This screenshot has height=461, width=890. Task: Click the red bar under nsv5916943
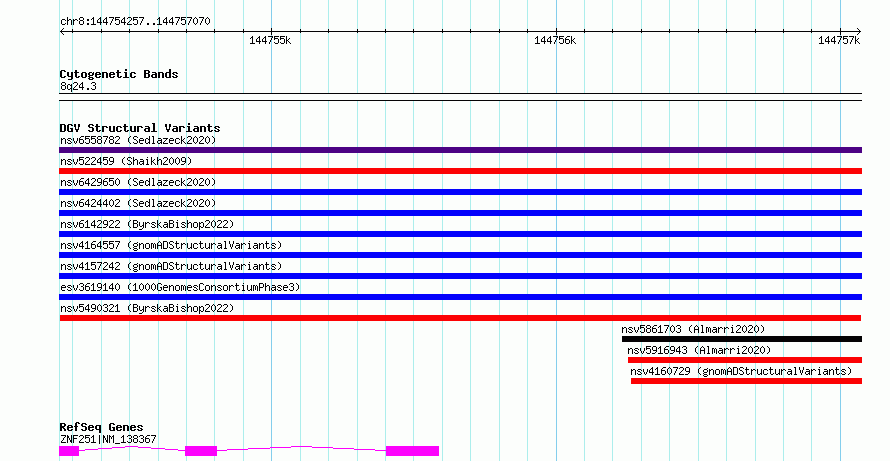click(745, 360)
